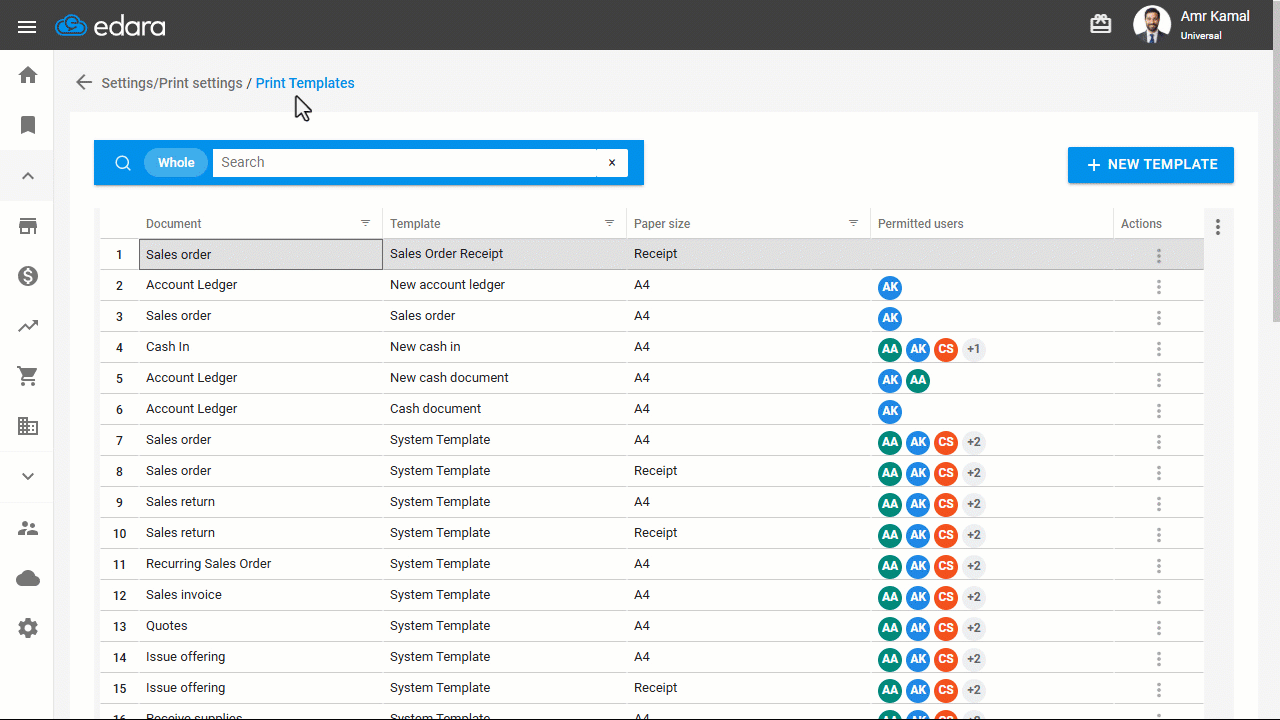Screen dimensions: 1280x720
Task: Open actions menu for New cash document
Action: point(1159,380)
